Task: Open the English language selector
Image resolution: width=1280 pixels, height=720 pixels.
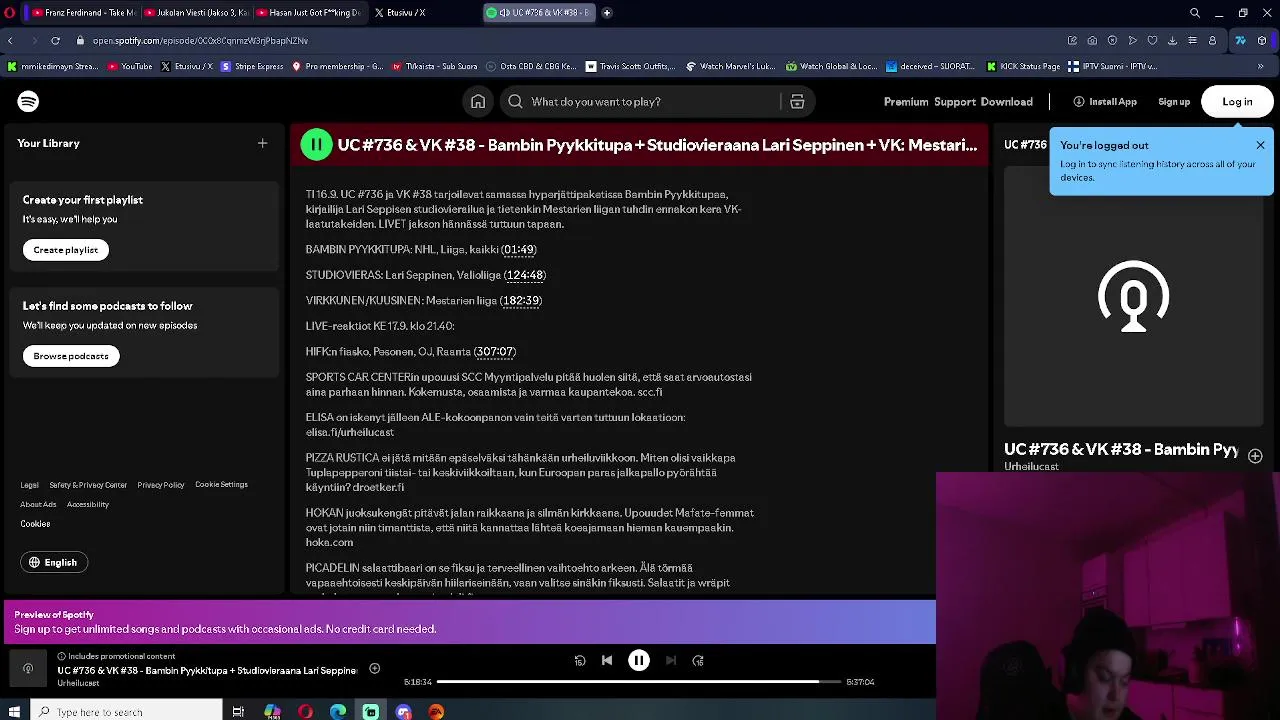Action: click(53, 562)
